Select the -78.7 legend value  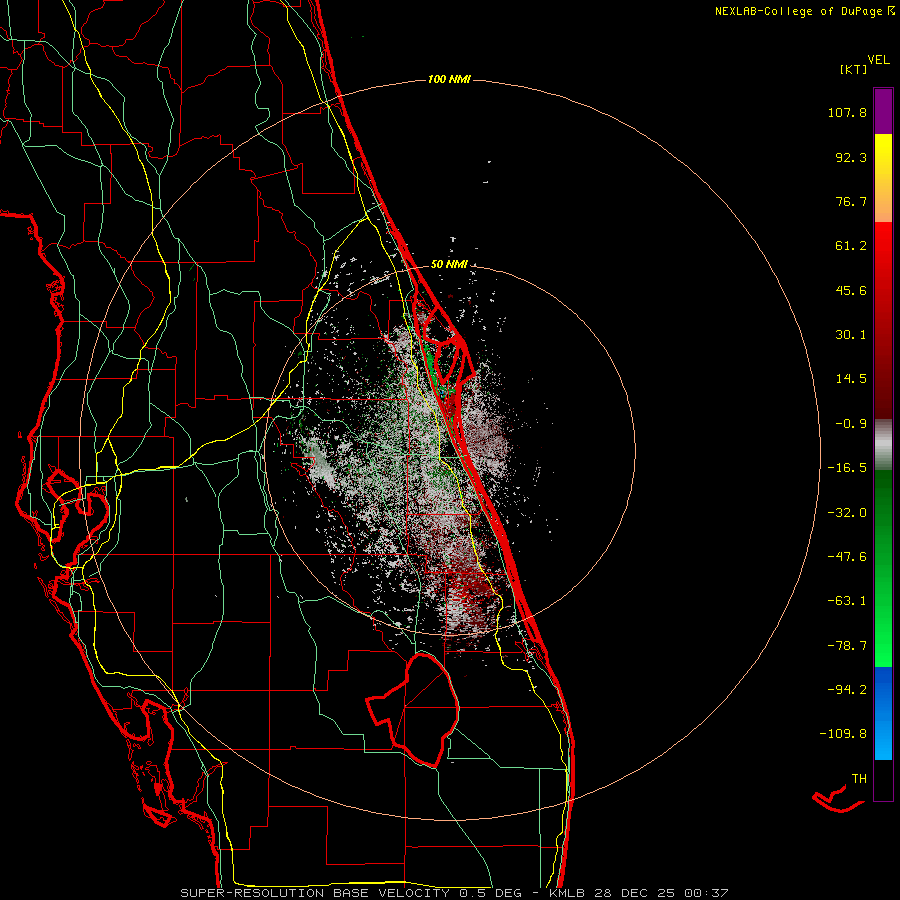[x=847, y=646]
